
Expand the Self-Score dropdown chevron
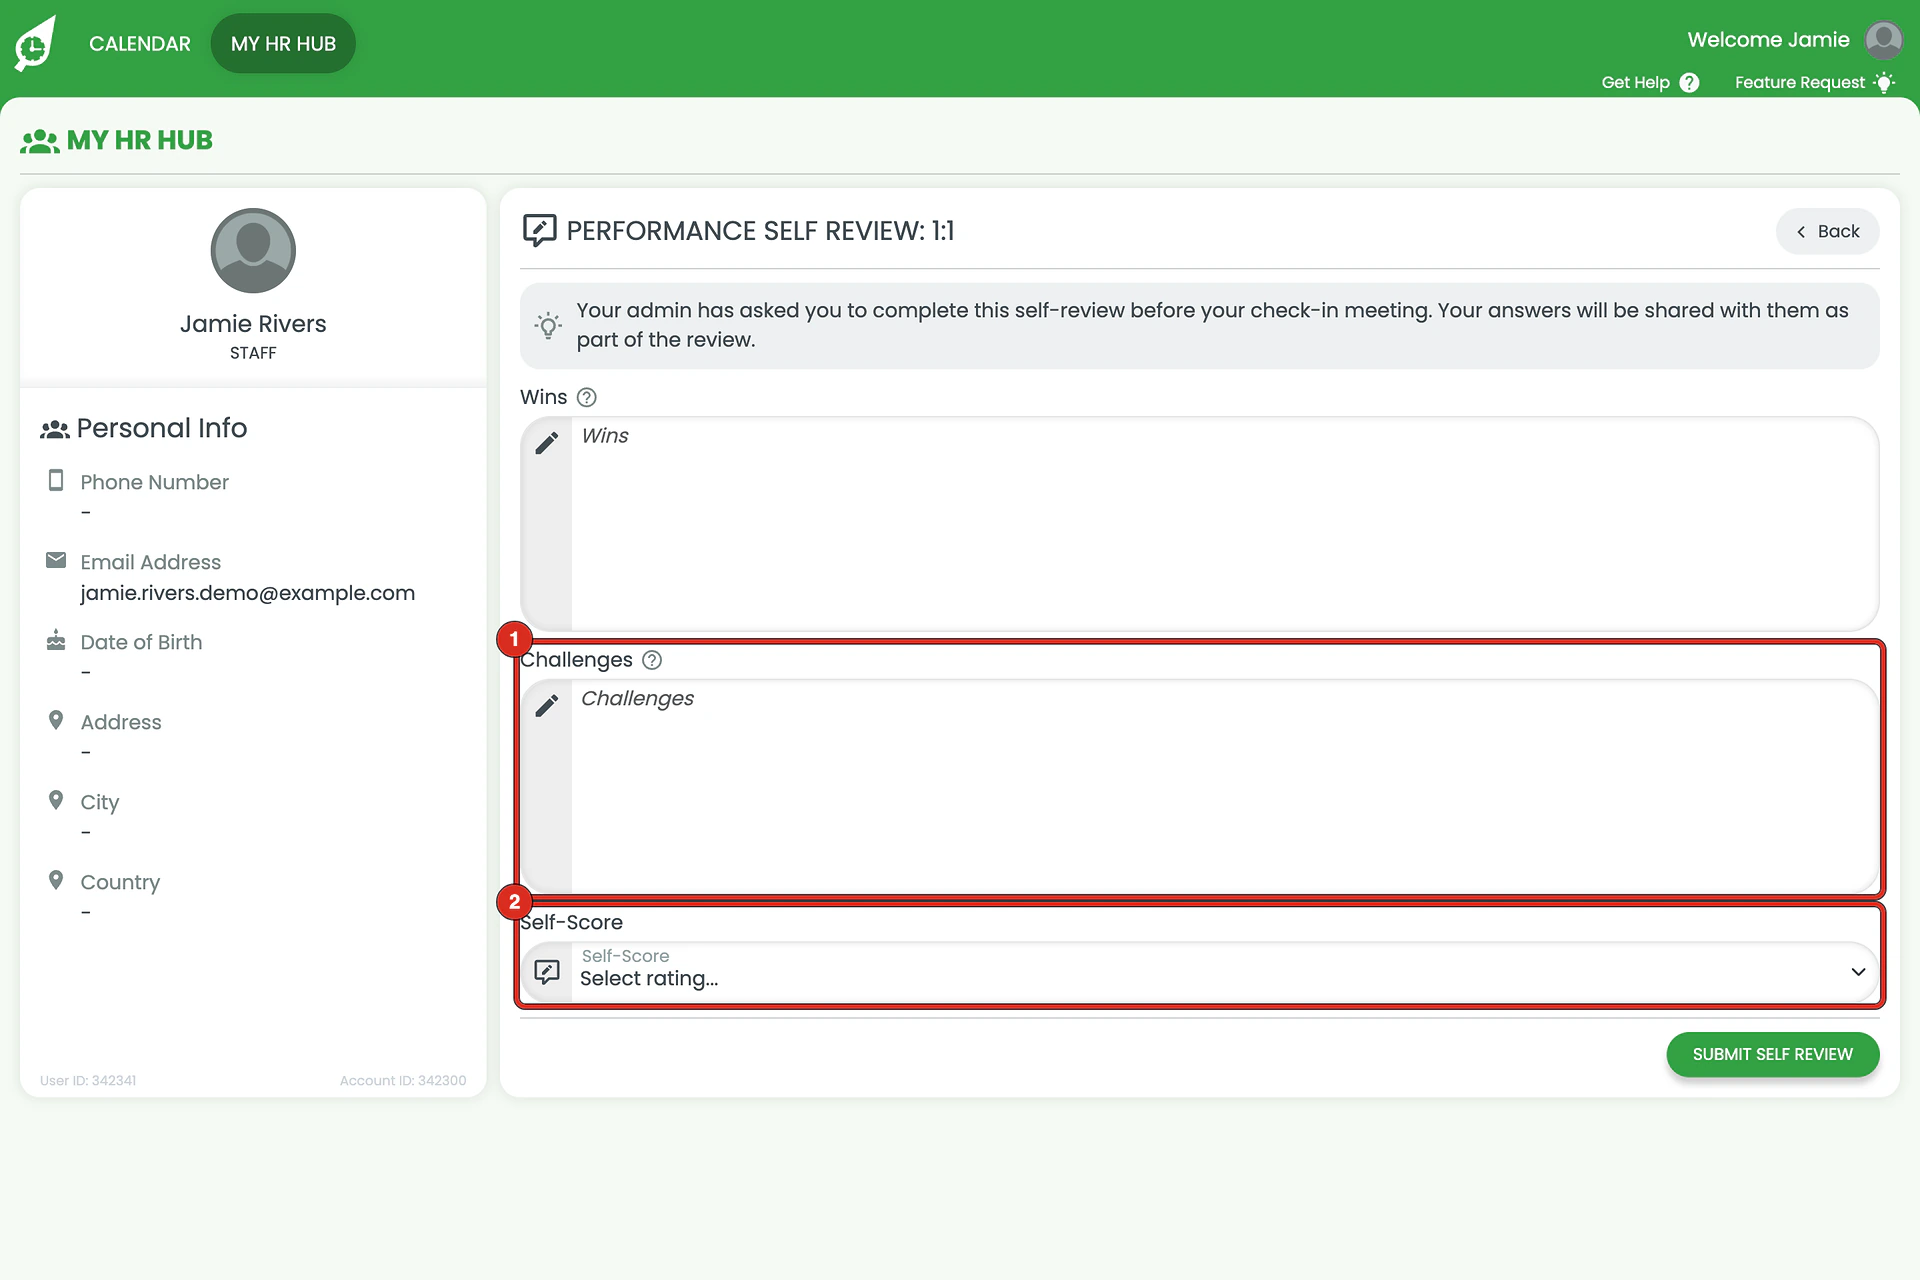pyautogui.click(x=1858, y=972)
